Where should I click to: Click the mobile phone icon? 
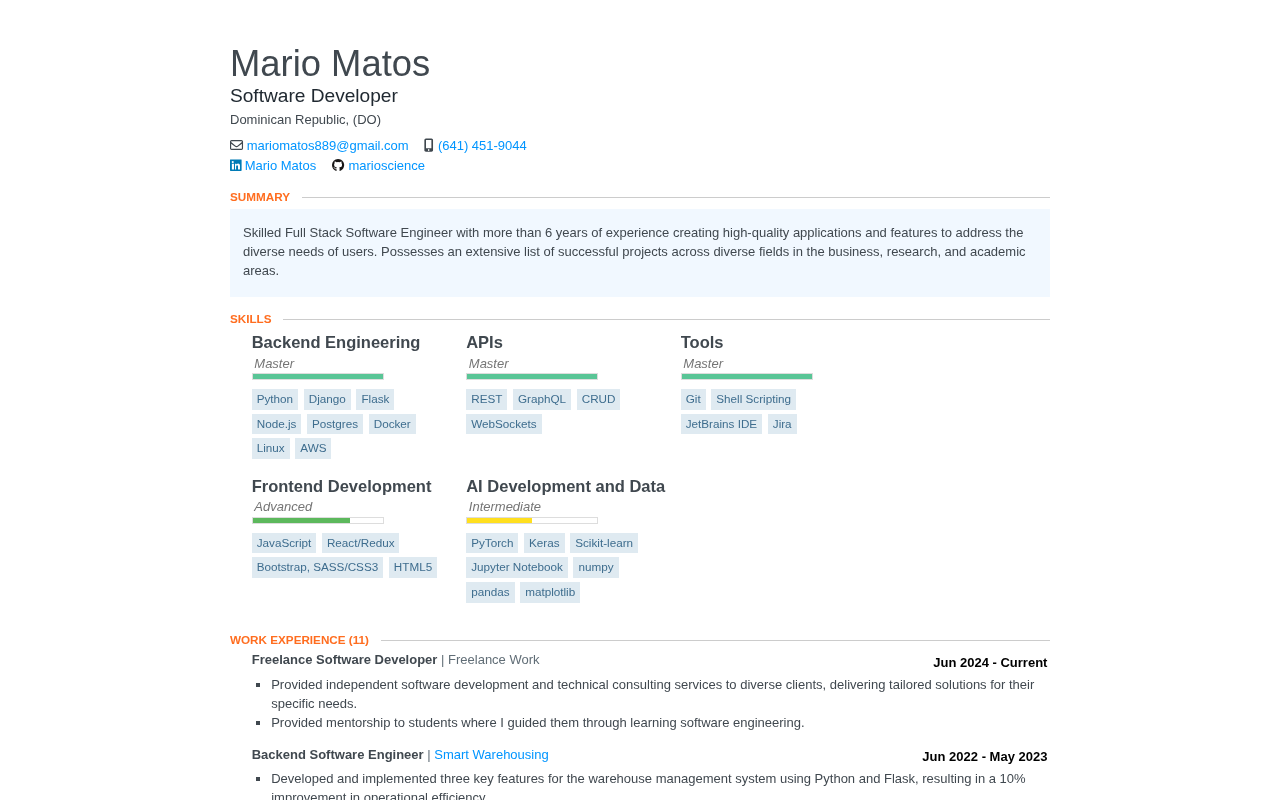pyautogui.click(x=429, y=145)
